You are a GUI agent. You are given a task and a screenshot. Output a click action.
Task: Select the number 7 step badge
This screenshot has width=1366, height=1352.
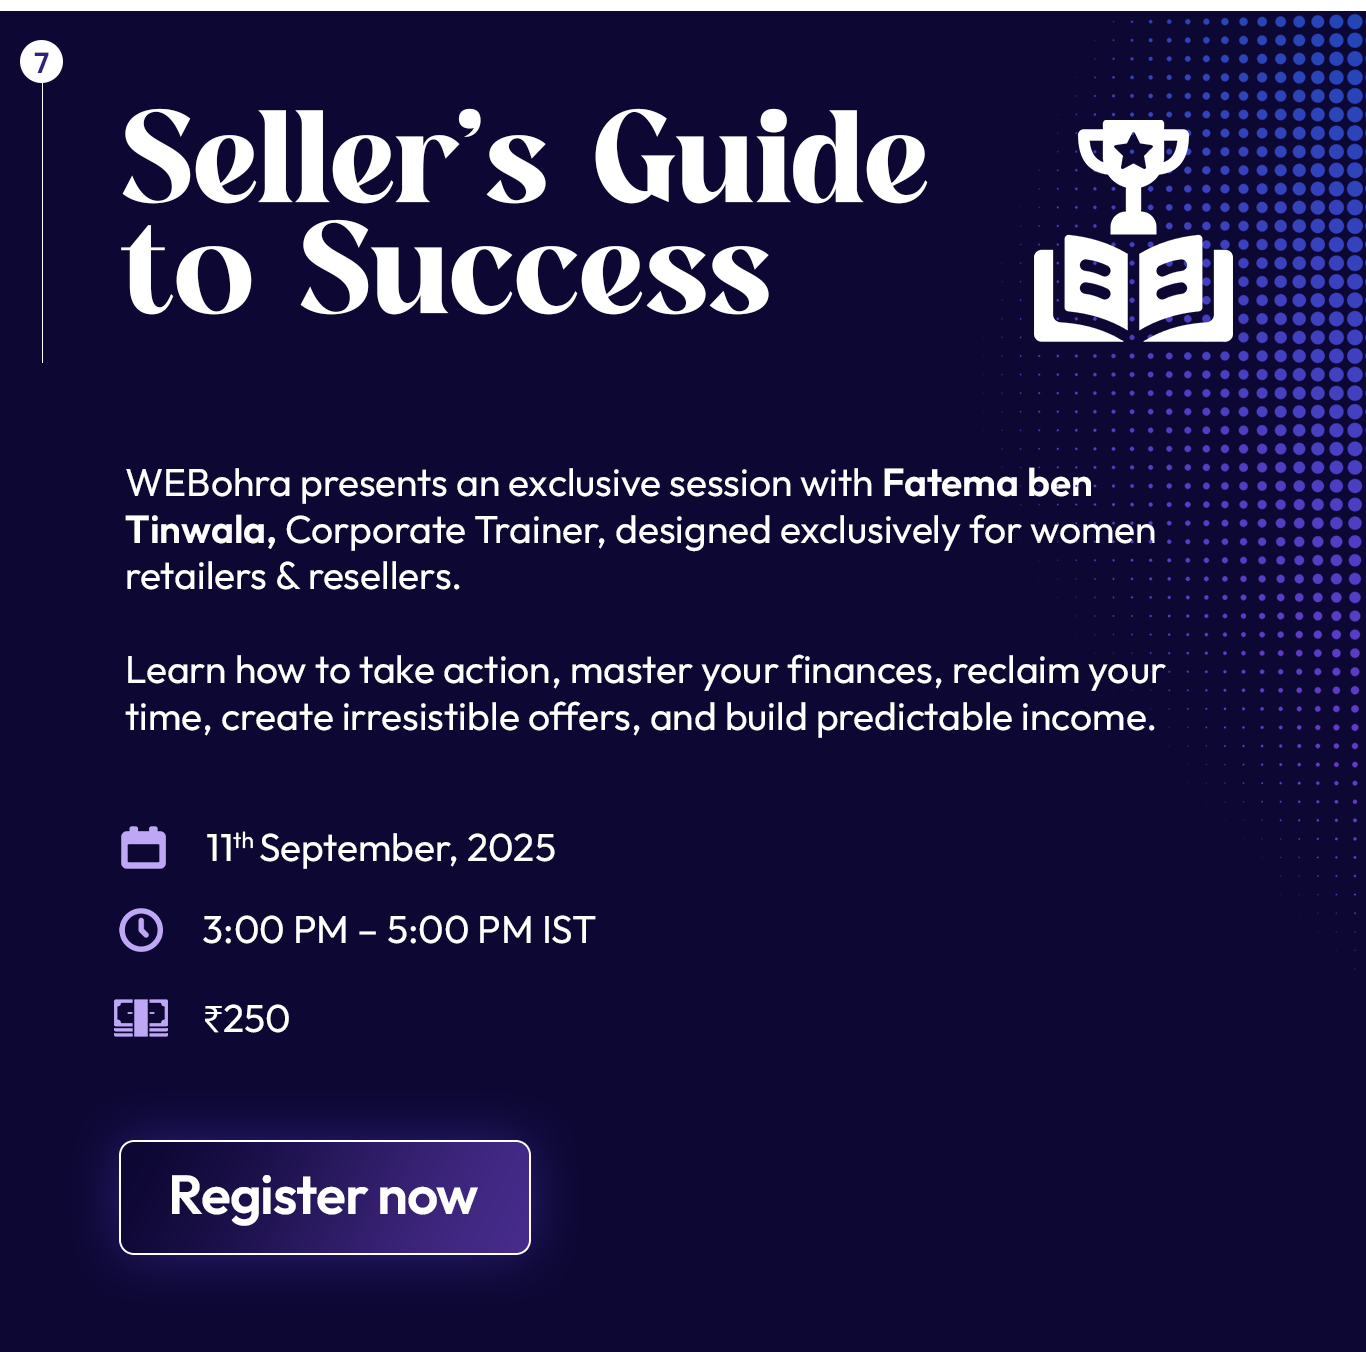point(41,63)
